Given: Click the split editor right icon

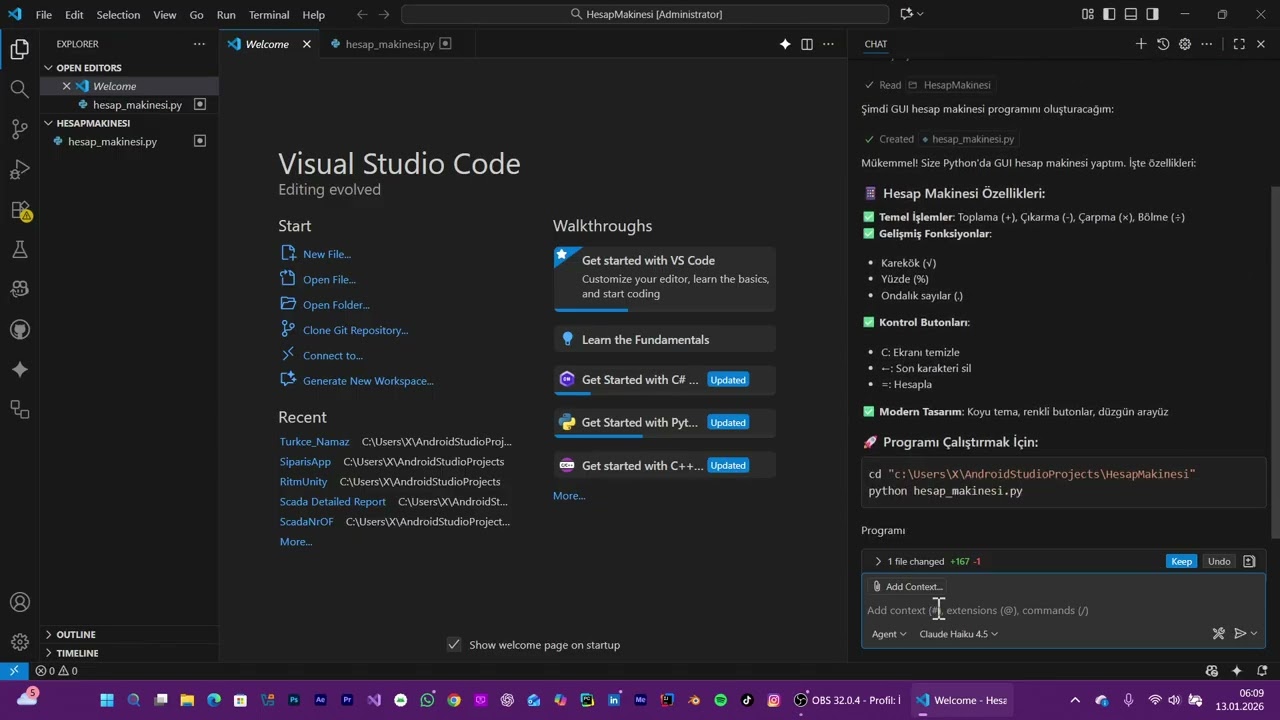Looking at the screenshot, I should click(x=807, y=44).
